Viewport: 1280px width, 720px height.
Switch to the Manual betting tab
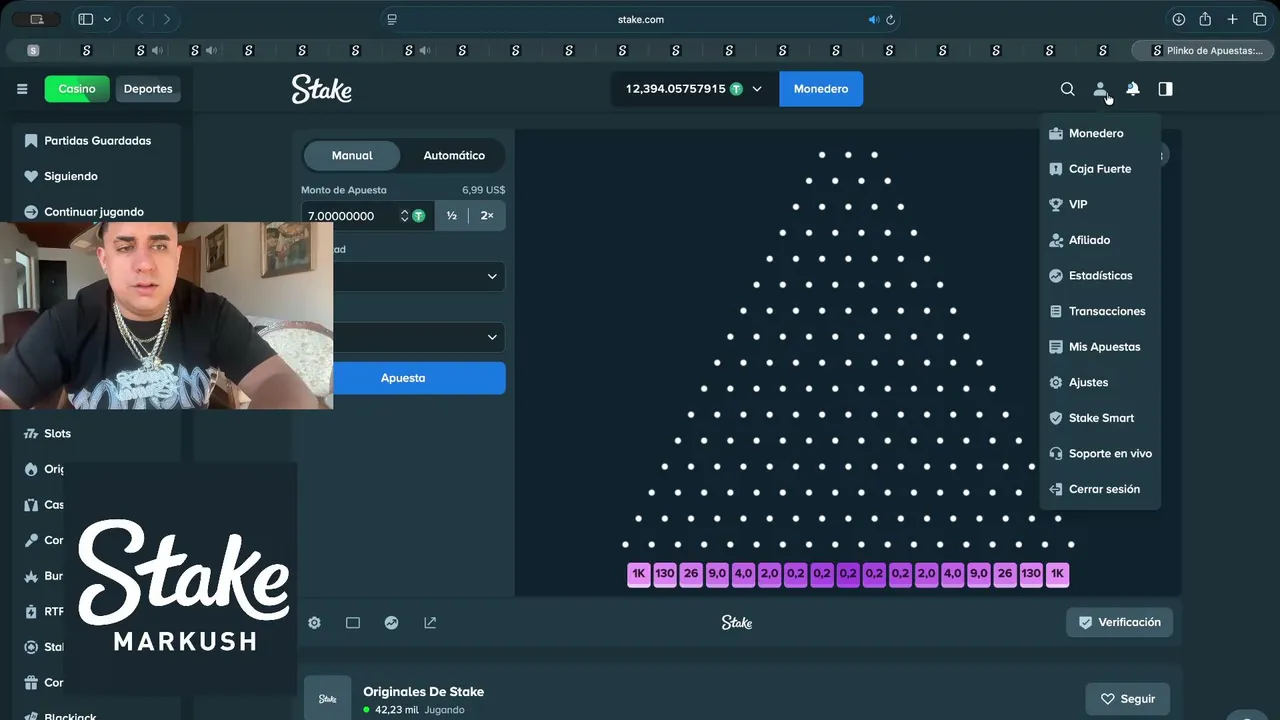tap(352, 155)
